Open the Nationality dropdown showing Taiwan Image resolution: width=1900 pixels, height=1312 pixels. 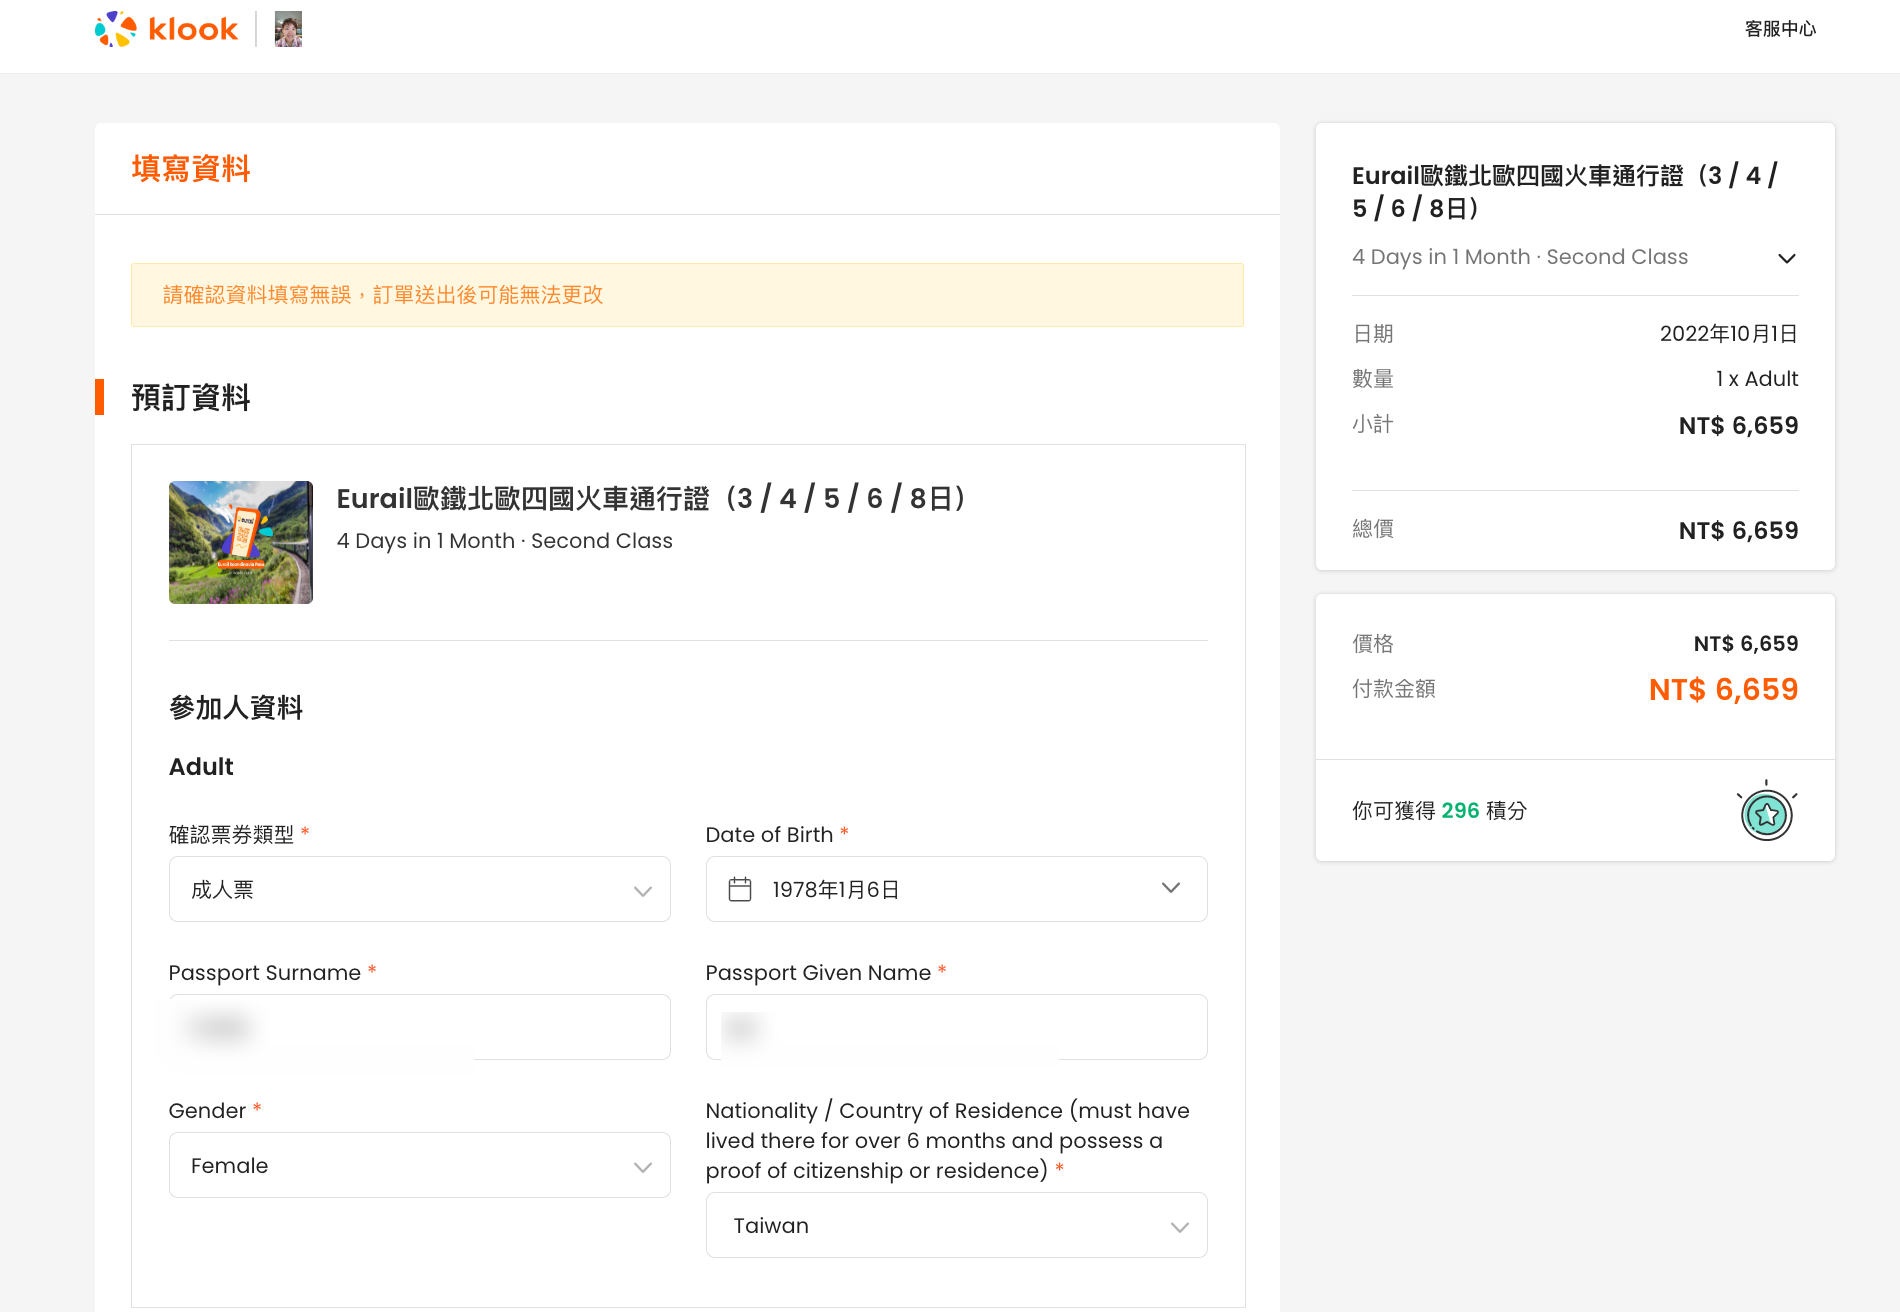tap(957, 1225)
